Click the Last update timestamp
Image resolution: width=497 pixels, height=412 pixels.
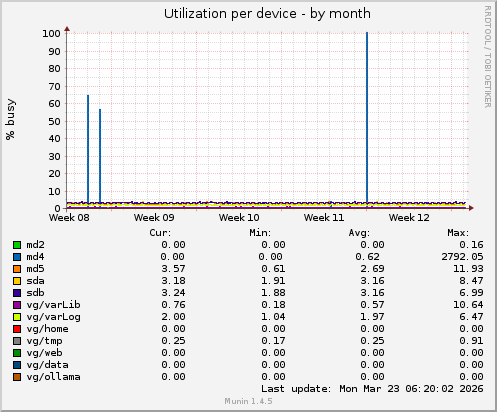point(372,389)
